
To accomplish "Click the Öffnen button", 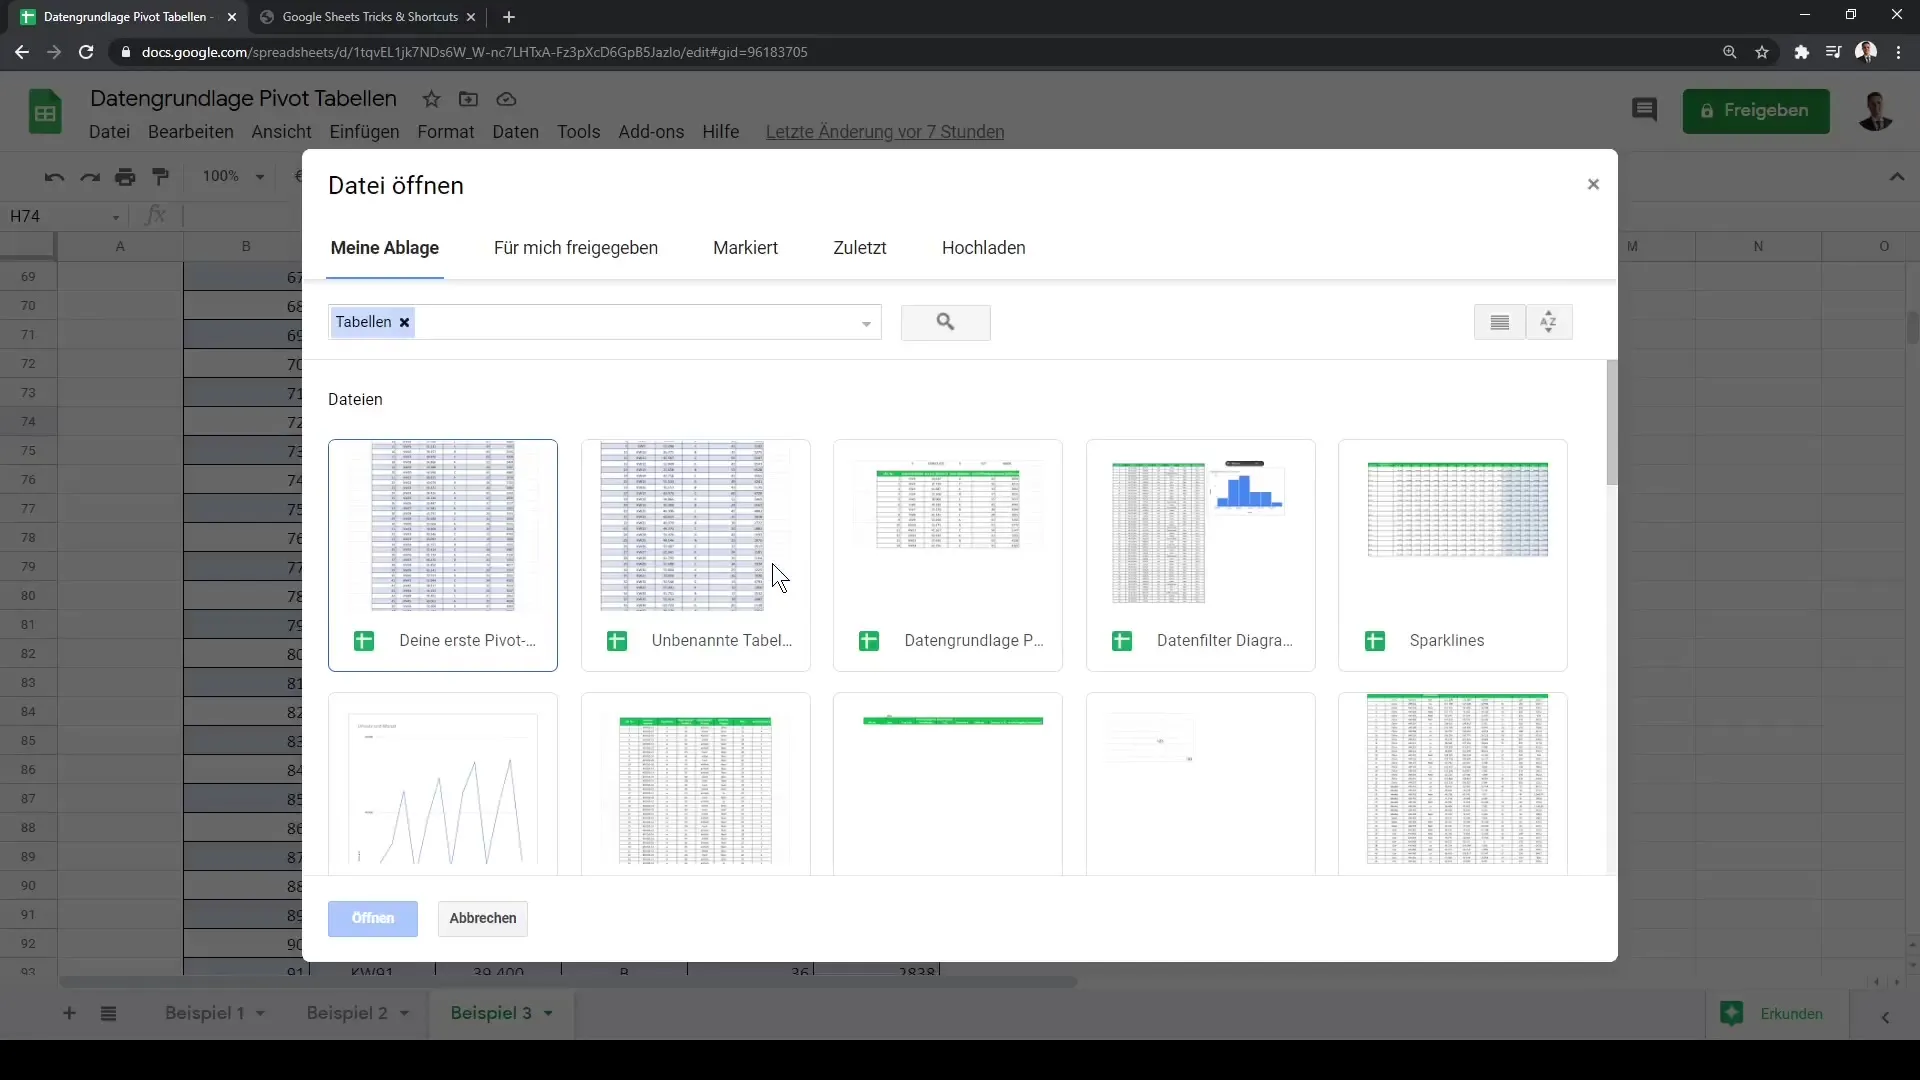I will (x=372, y=918).
